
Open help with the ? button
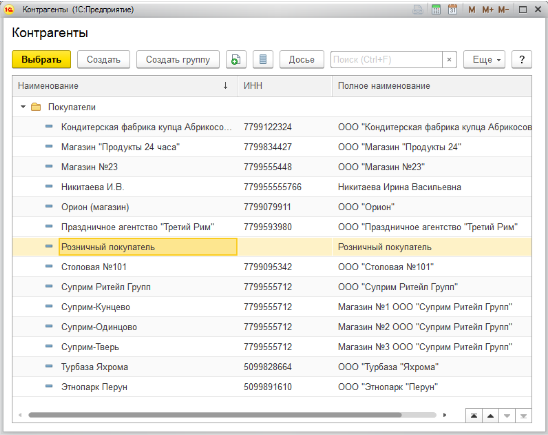522,59
